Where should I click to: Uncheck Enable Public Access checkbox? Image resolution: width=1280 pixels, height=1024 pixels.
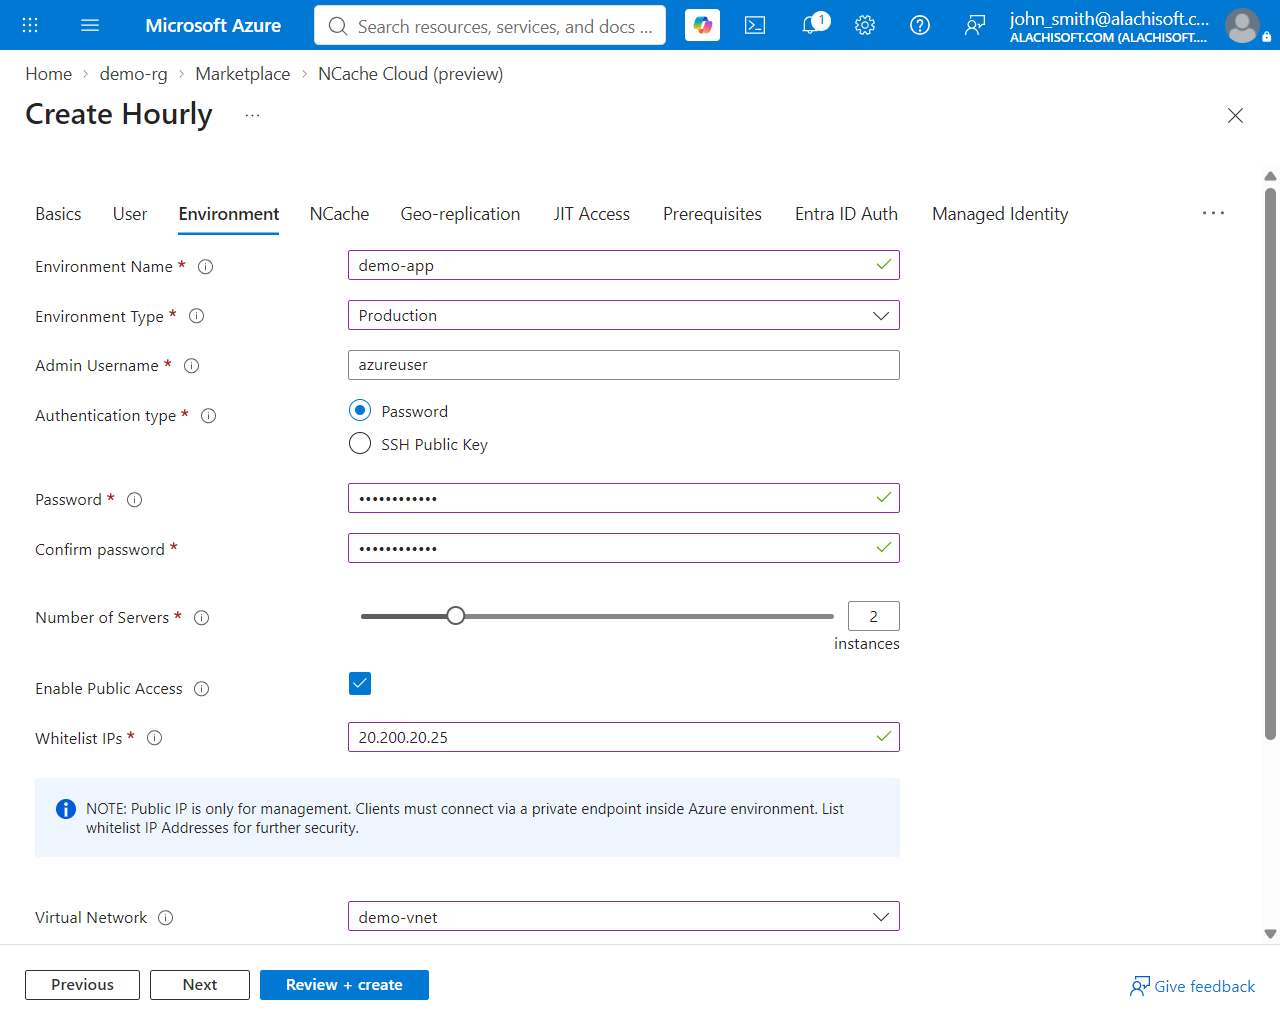click(x=360, y=683)
